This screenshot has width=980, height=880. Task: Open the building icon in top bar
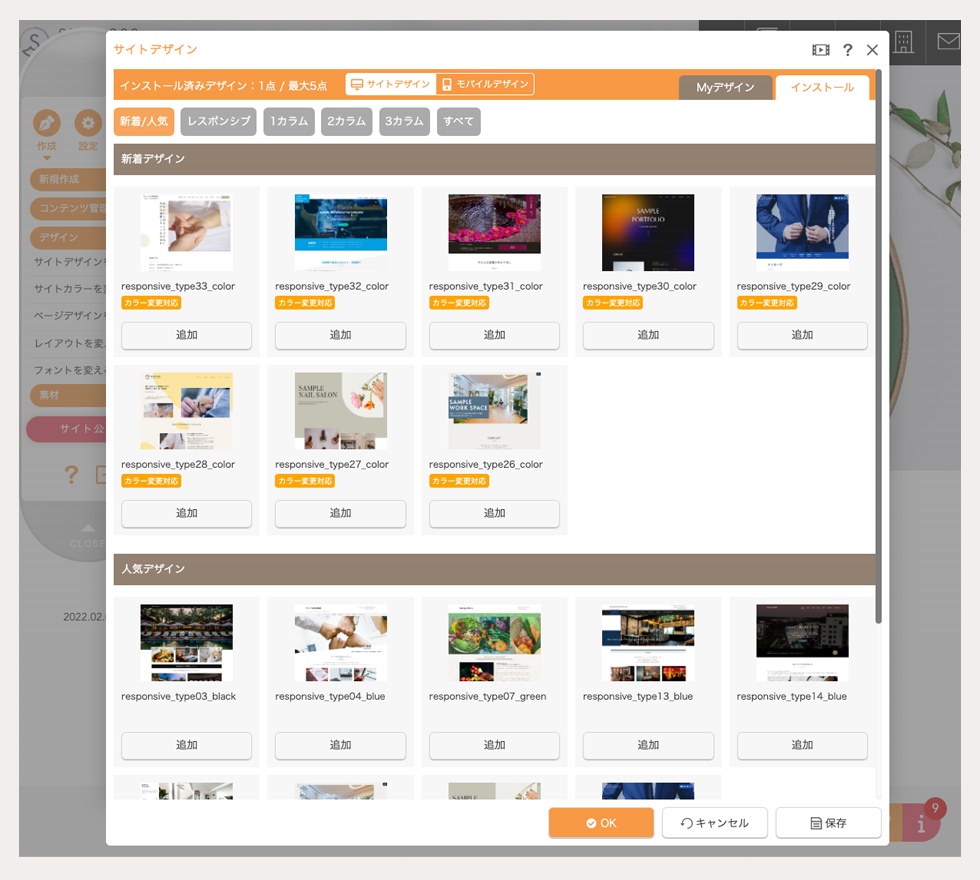[x=903, y=42]
